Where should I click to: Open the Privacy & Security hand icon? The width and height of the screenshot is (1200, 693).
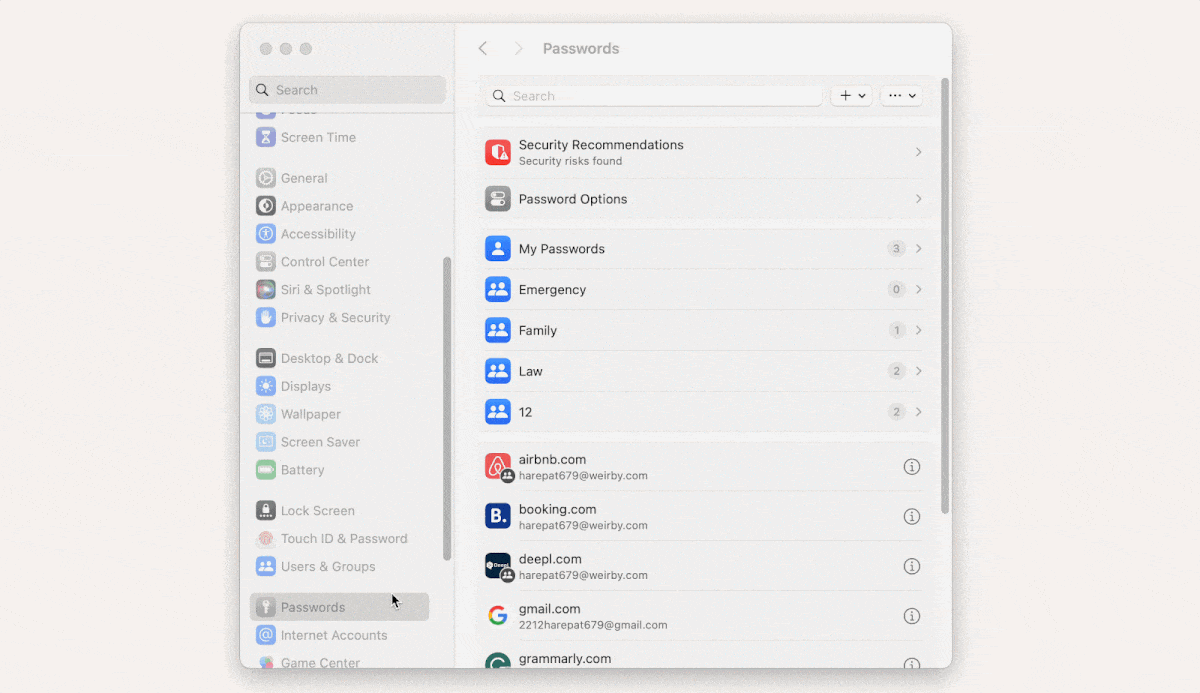point(265,318)
